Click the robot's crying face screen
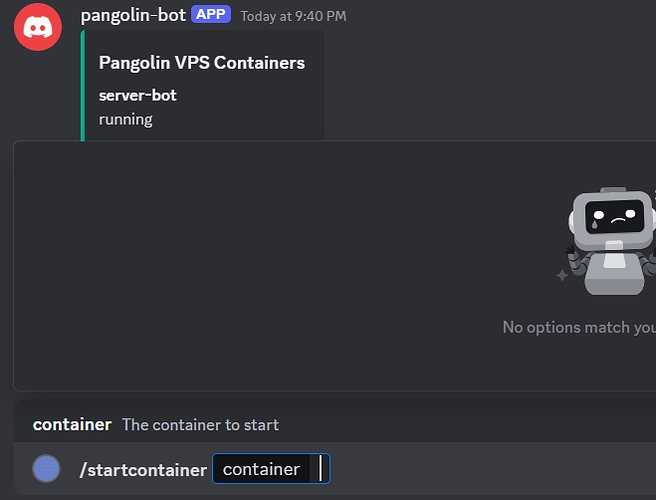This screenshot has width=656, height=500. click(614, 216)
